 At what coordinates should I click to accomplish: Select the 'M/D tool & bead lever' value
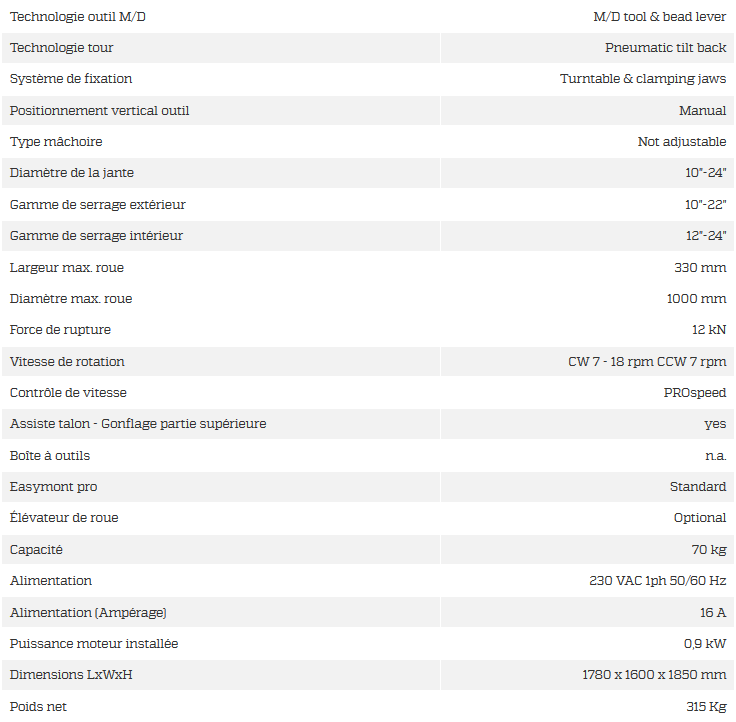point(660,17)
